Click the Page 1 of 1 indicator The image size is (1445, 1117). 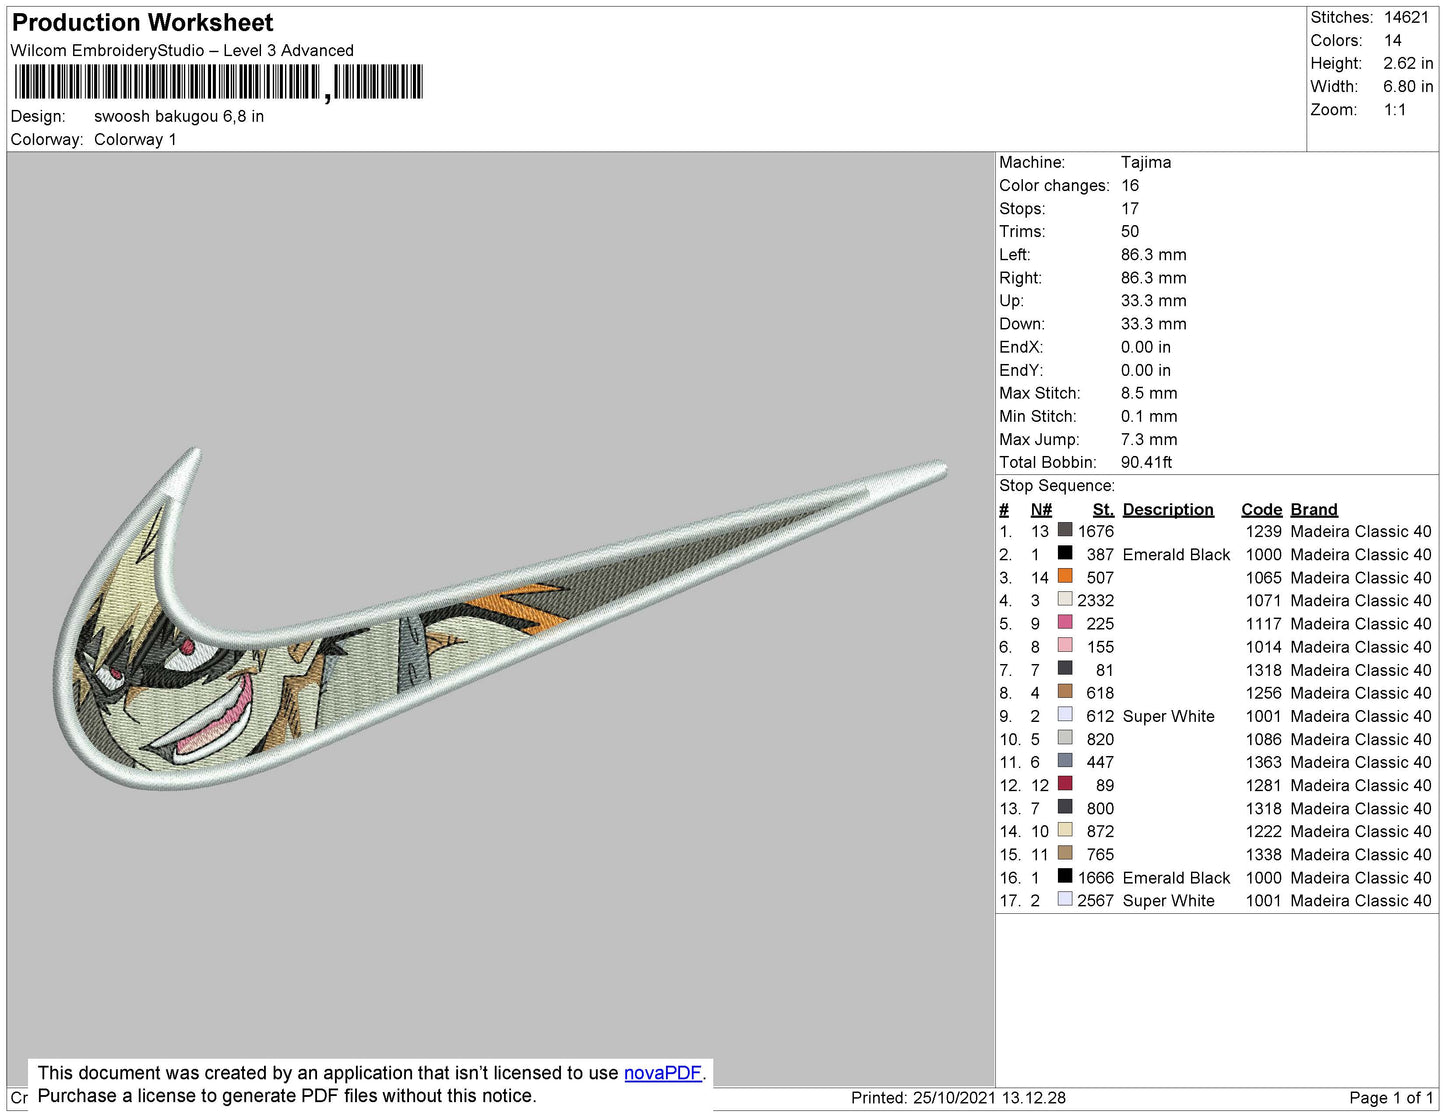pyautogui.click(x=1391, y=1097)
